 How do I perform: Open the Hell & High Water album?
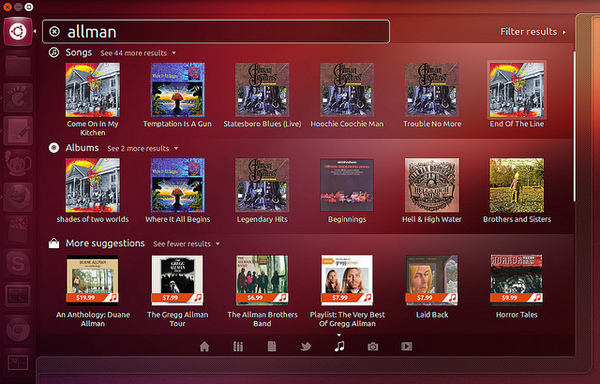432,190
